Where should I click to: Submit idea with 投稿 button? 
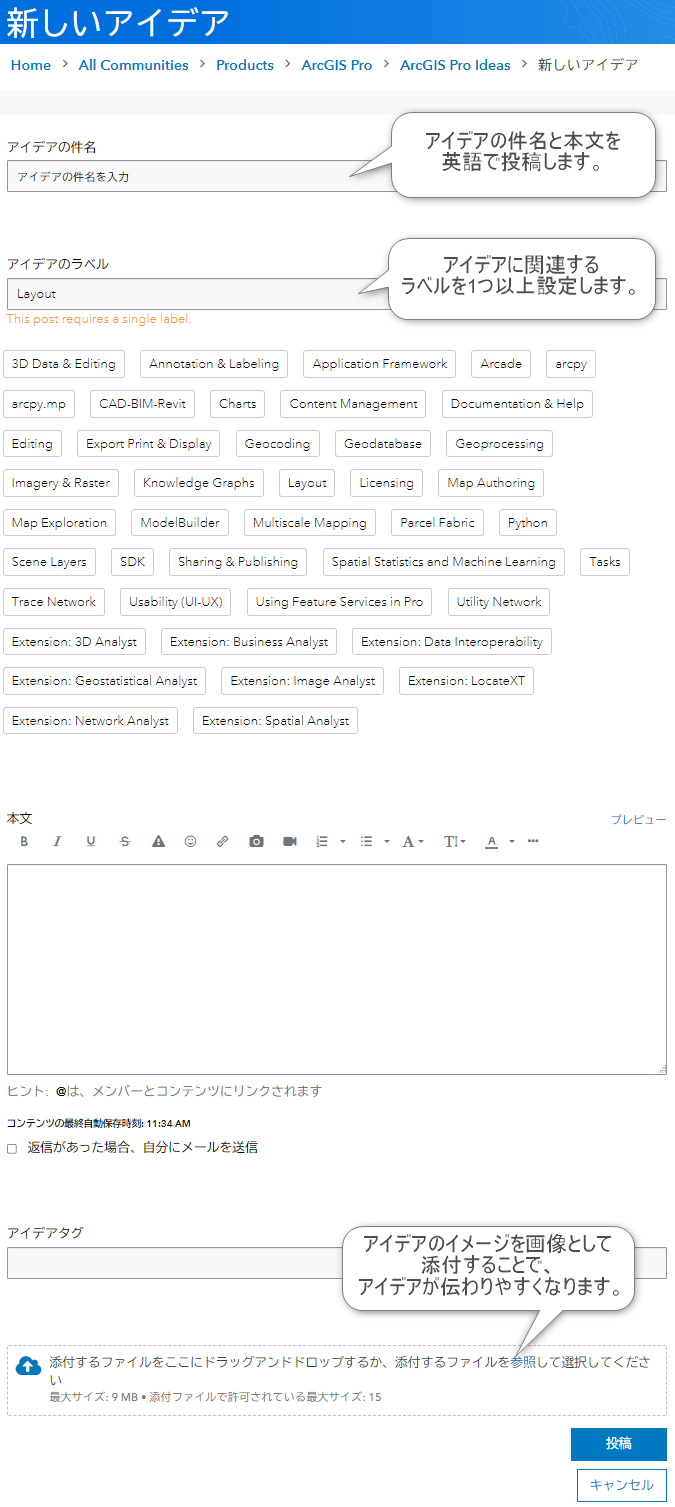click(619, 1444)
